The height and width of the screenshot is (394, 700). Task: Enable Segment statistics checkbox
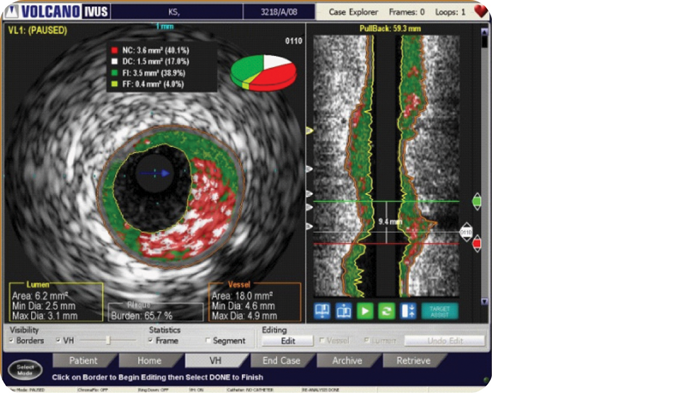[208, 340]
